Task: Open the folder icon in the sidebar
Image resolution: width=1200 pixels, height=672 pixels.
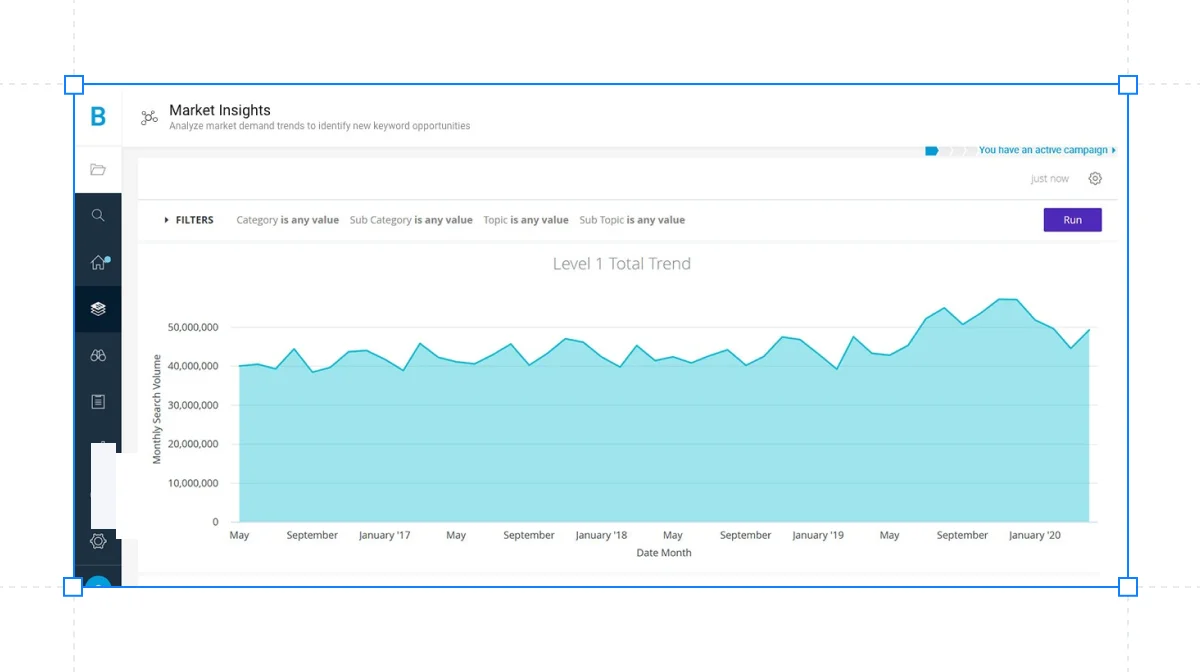Action: [x=98, y=170]
